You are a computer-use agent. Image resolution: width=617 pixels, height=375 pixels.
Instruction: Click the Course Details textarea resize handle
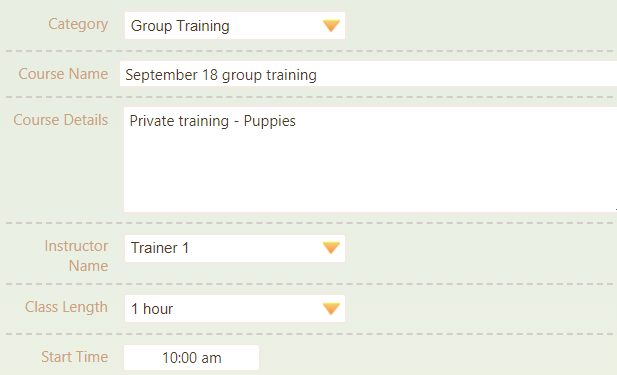pos(615,210)
